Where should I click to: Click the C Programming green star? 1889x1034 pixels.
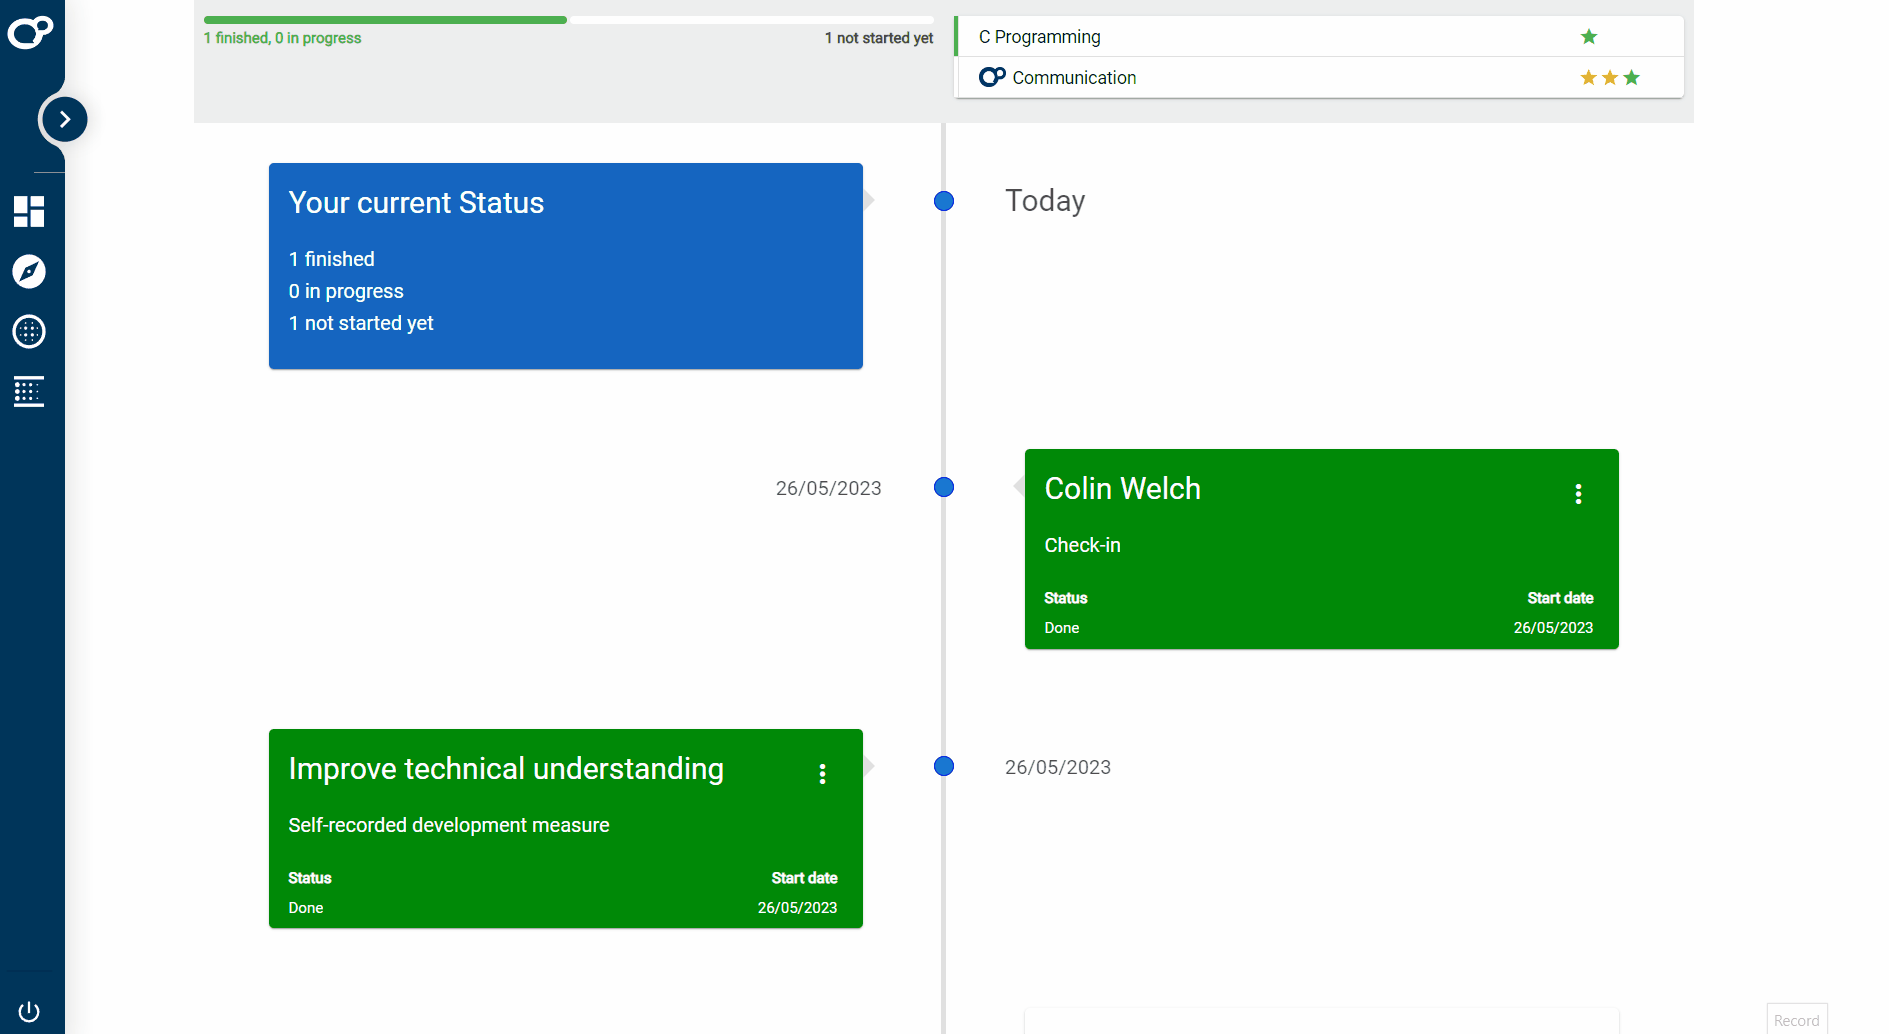1589,37
